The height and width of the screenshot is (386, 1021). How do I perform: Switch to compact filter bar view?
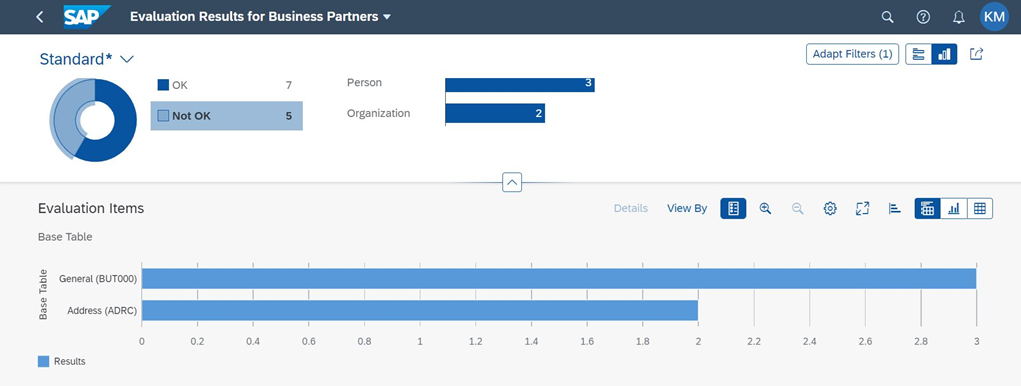coord(919,54)
